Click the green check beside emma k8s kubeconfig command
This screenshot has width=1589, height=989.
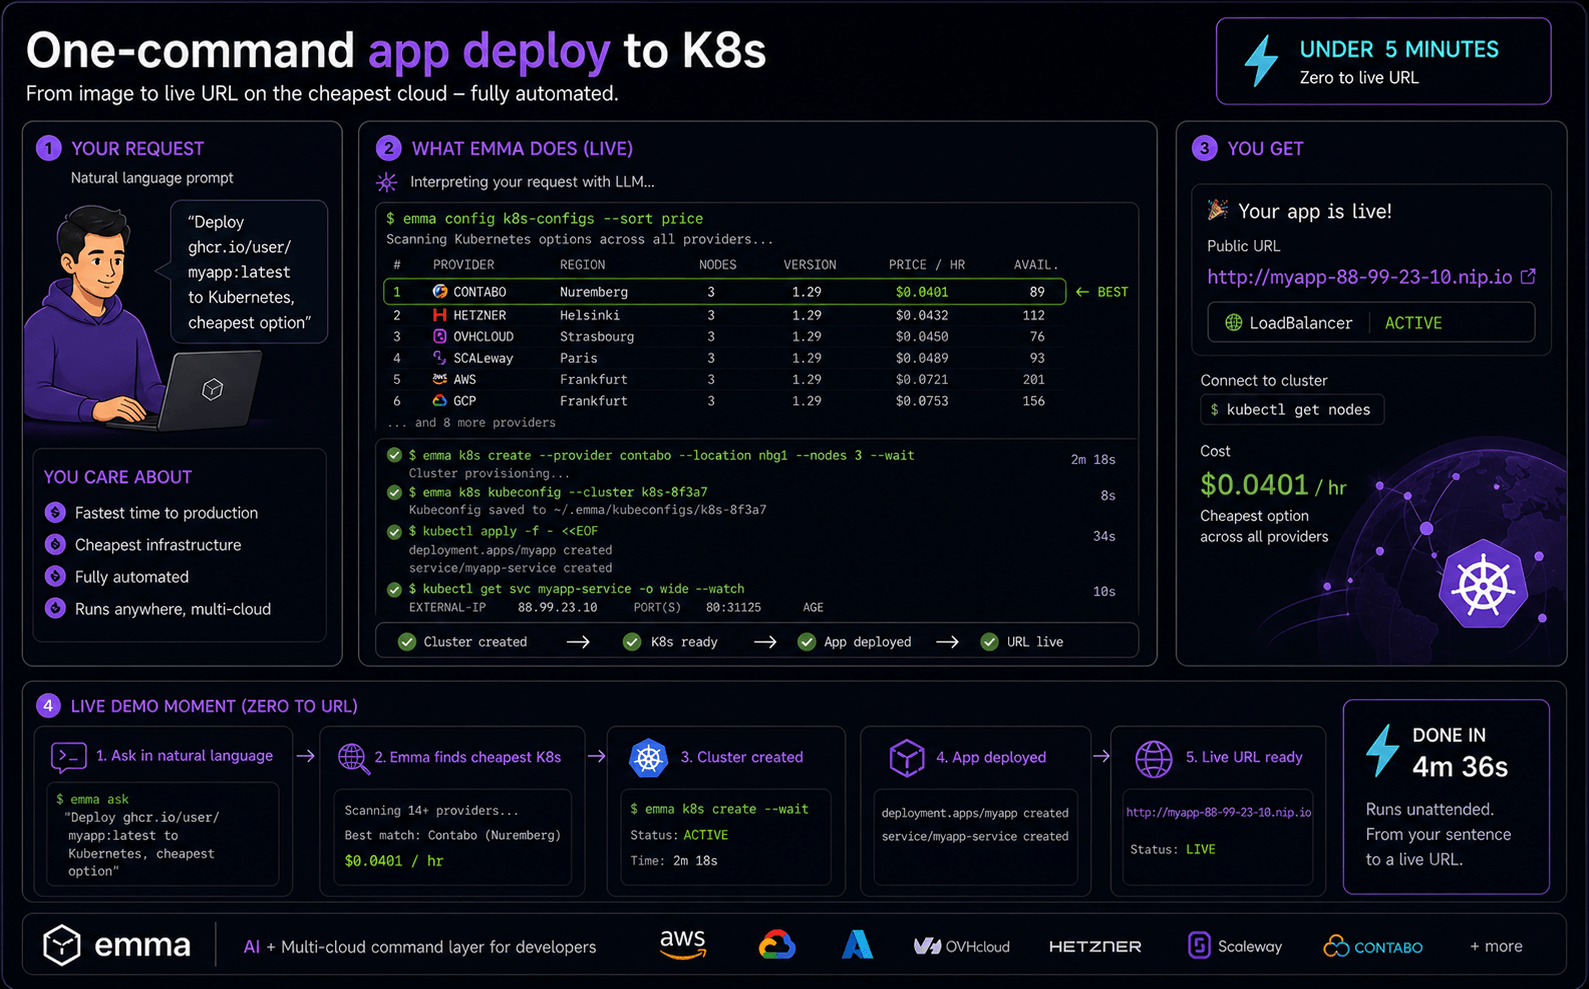pyautogui.click(x=395, y=492)
